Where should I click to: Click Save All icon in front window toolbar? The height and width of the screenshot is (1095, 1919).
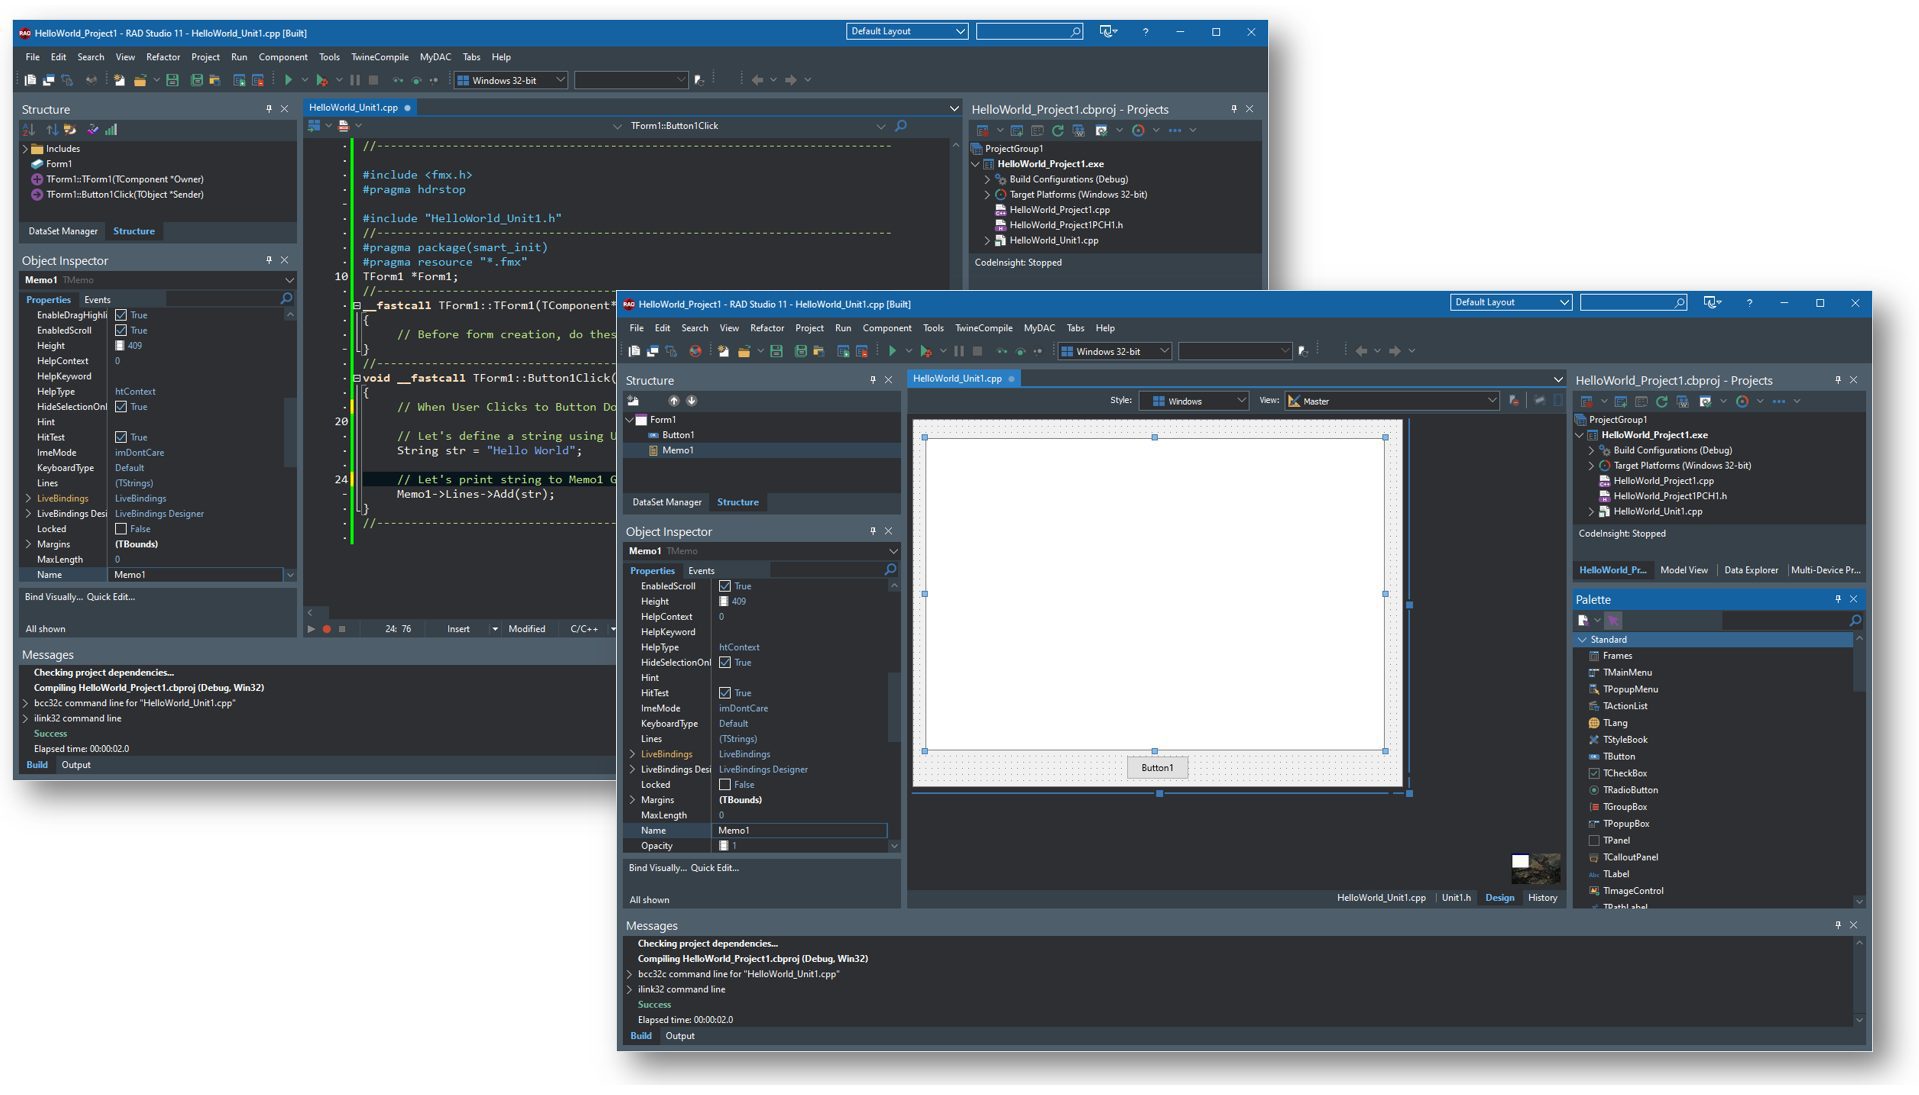800,351
